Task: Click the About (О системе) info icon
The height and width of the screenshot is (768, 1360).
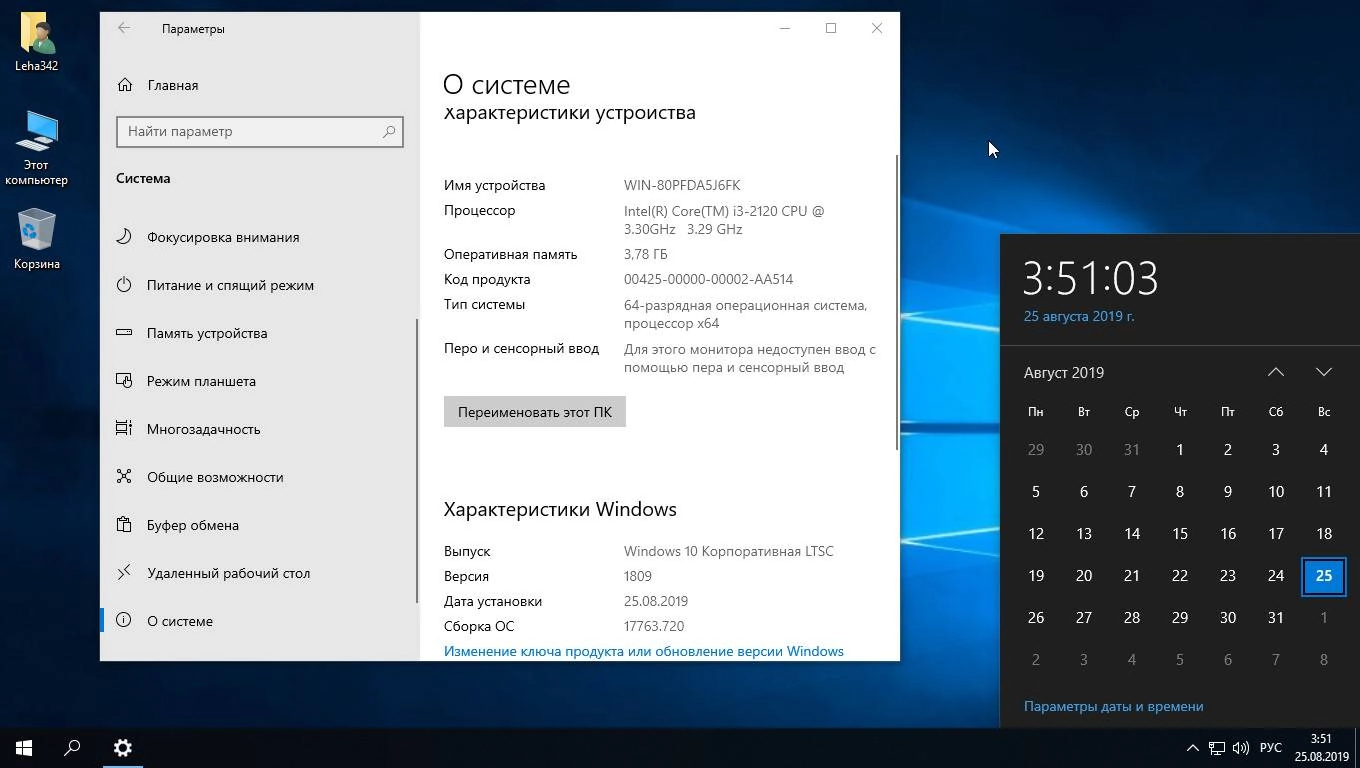Action: click(x=124, y=621)
